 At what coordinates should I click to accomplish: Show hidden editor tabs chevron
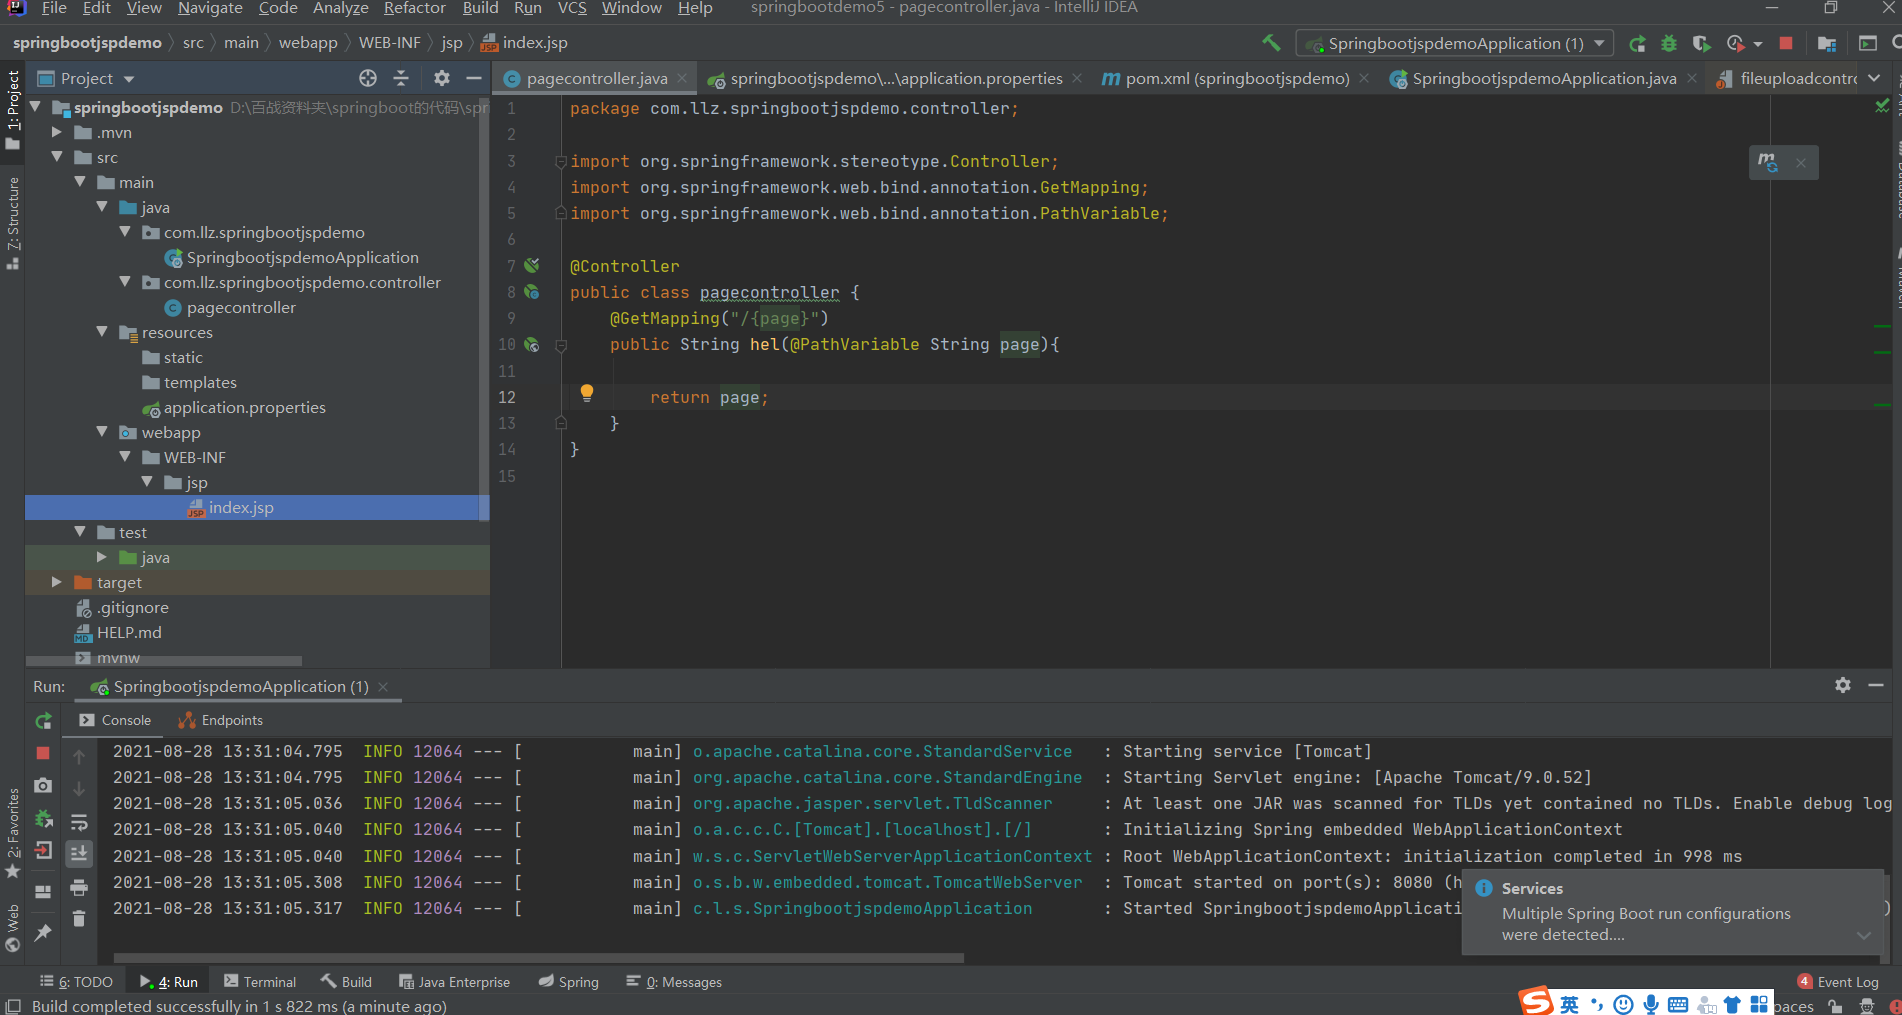(1874, 78)
